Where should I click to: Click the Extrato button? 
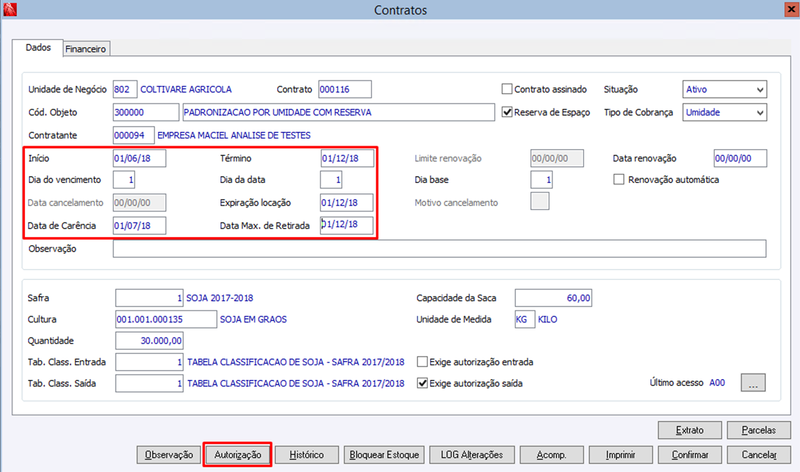pos(690,430)
